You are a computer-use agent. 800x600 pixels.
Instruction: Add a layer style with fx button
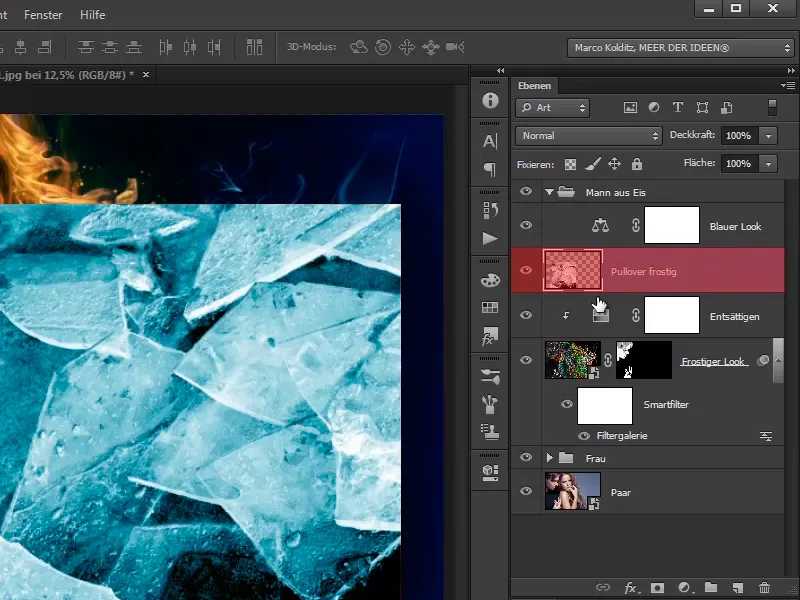[x=631, y=588]
